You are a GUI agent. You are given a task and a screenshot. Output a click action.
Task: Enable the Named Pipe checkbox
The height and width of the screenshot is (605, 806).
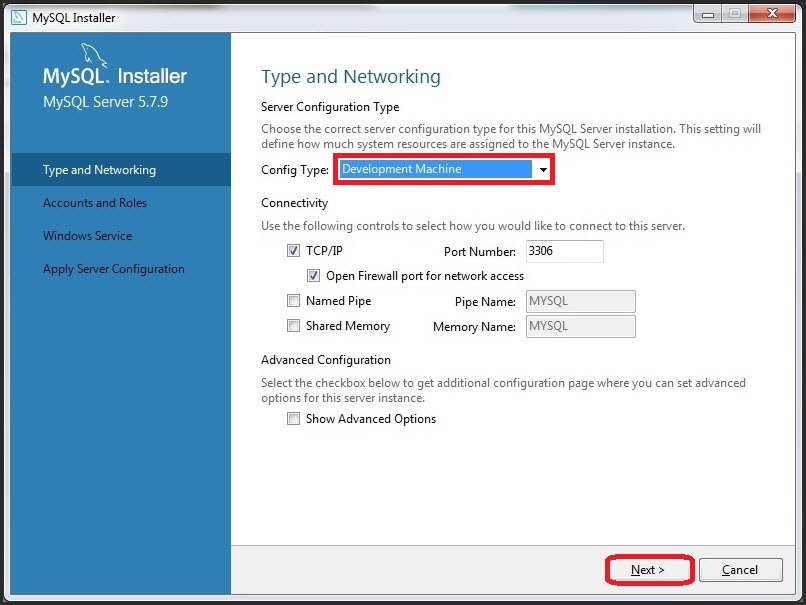tap(293, 300)
